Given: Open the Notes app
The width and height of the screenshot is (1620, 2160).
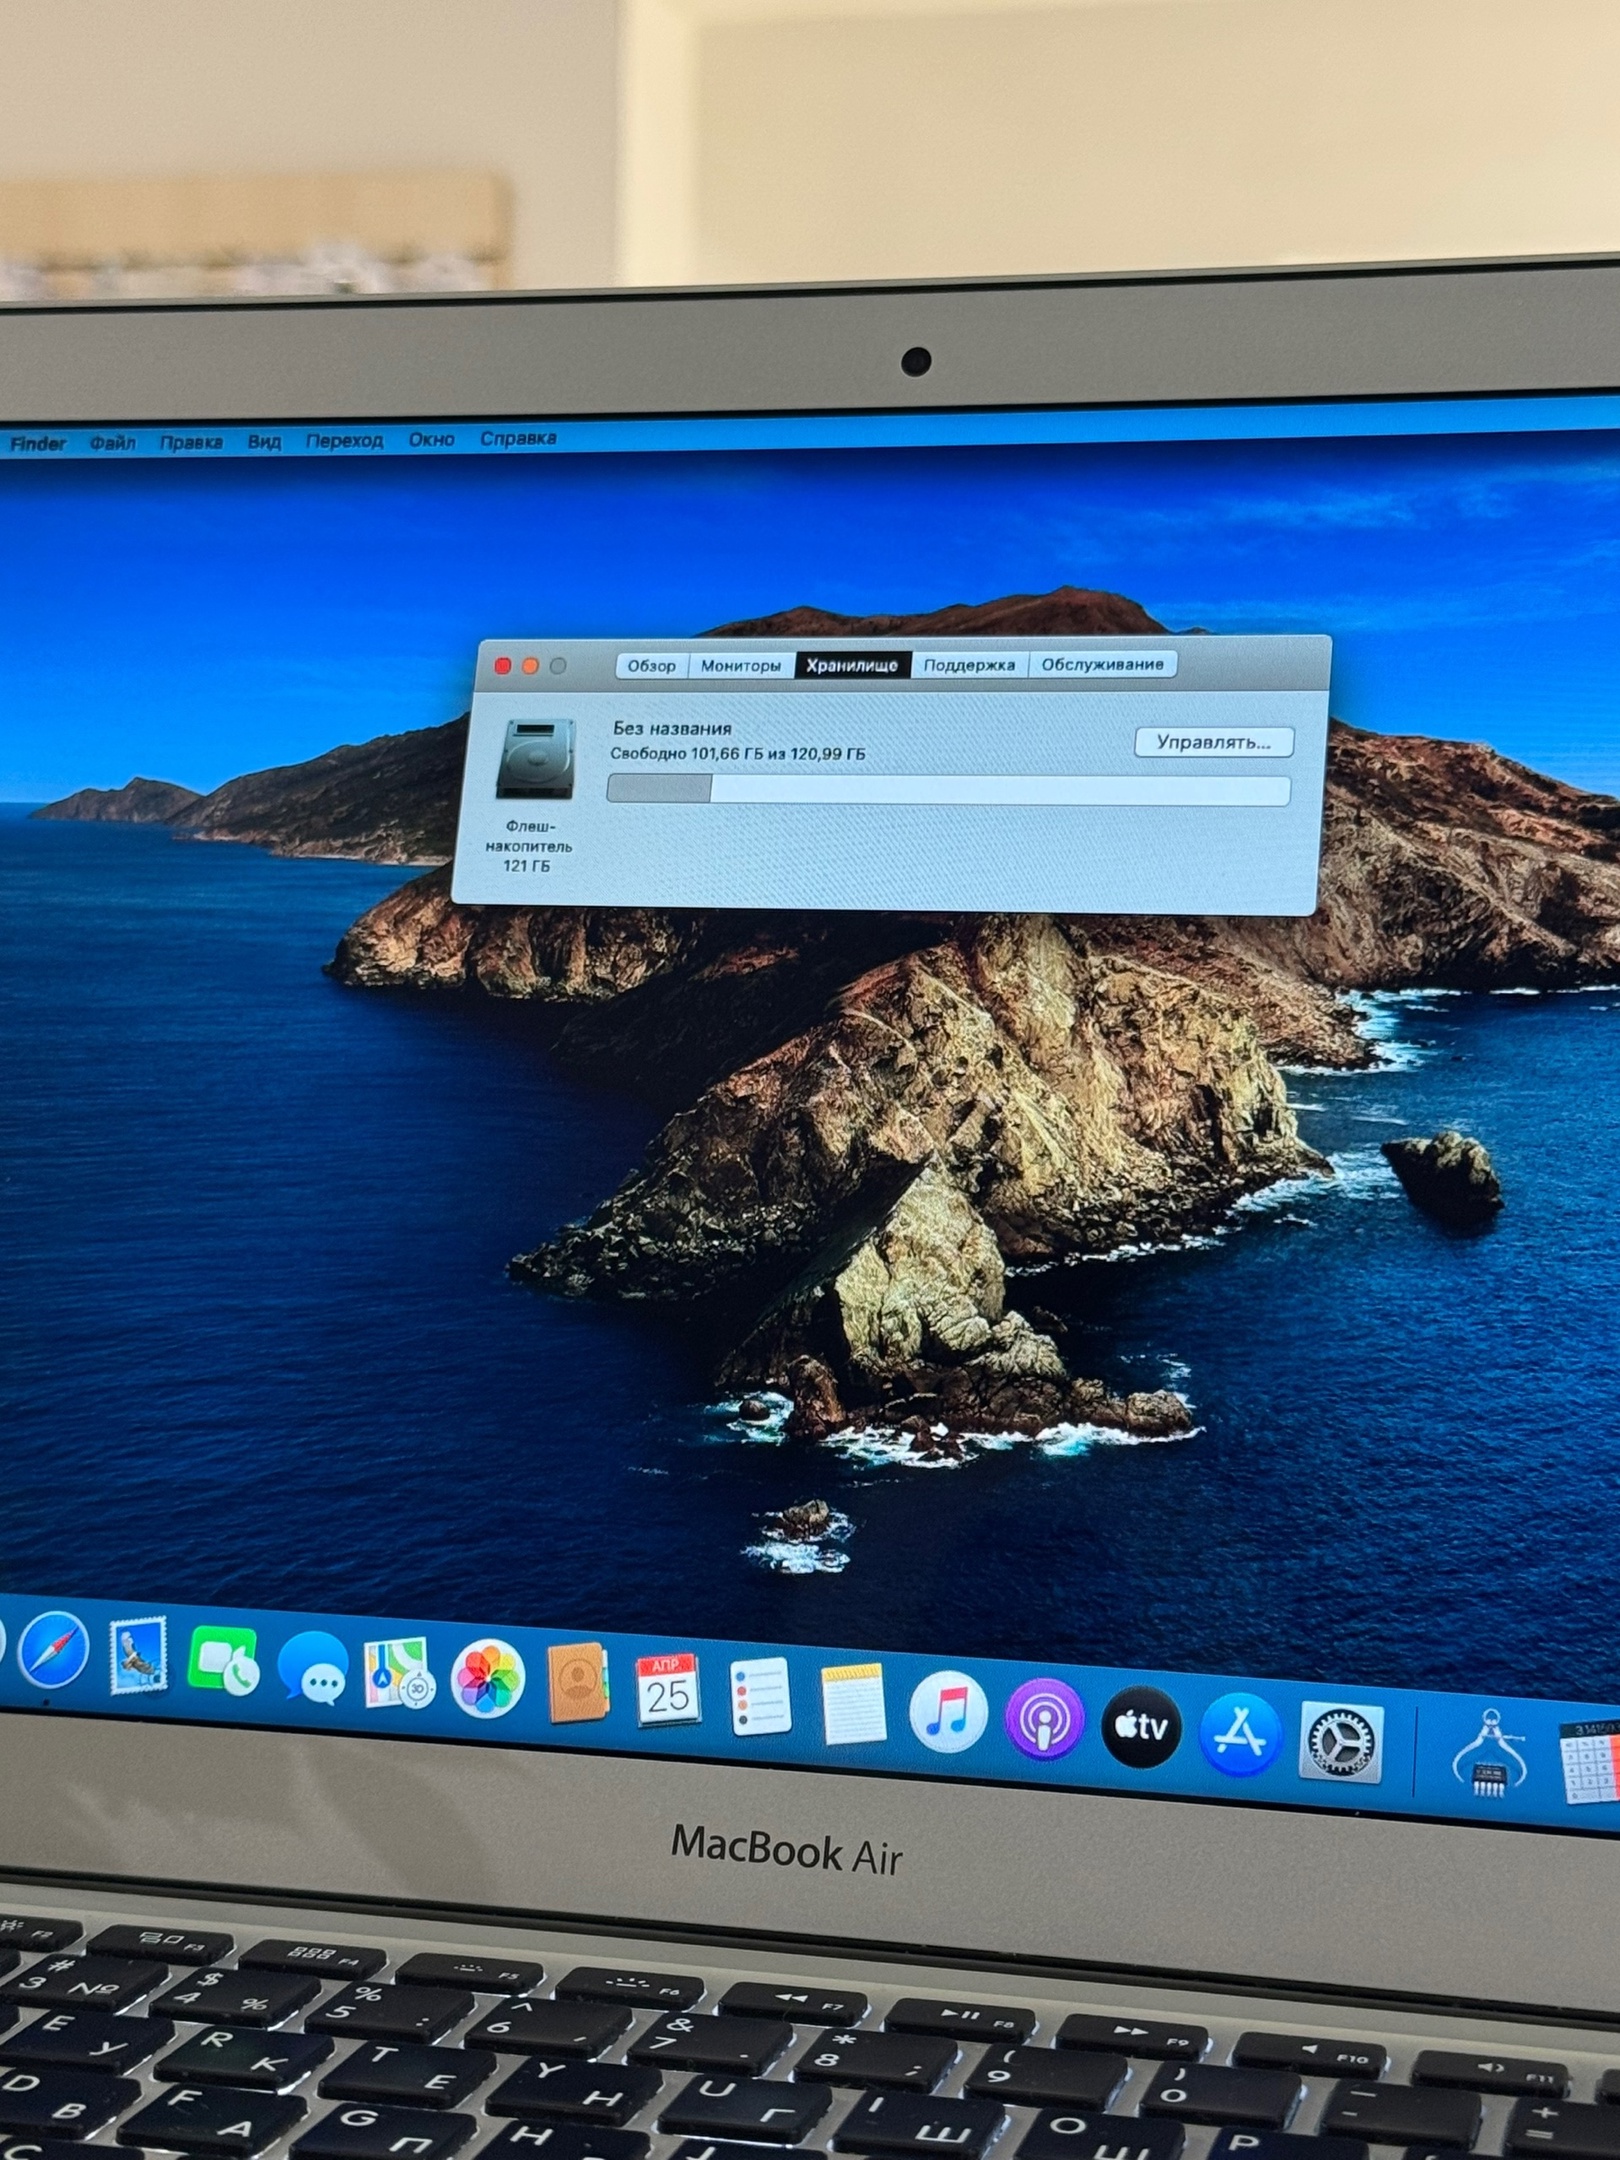Looking at the screenshot, I should click(852, 1703).
